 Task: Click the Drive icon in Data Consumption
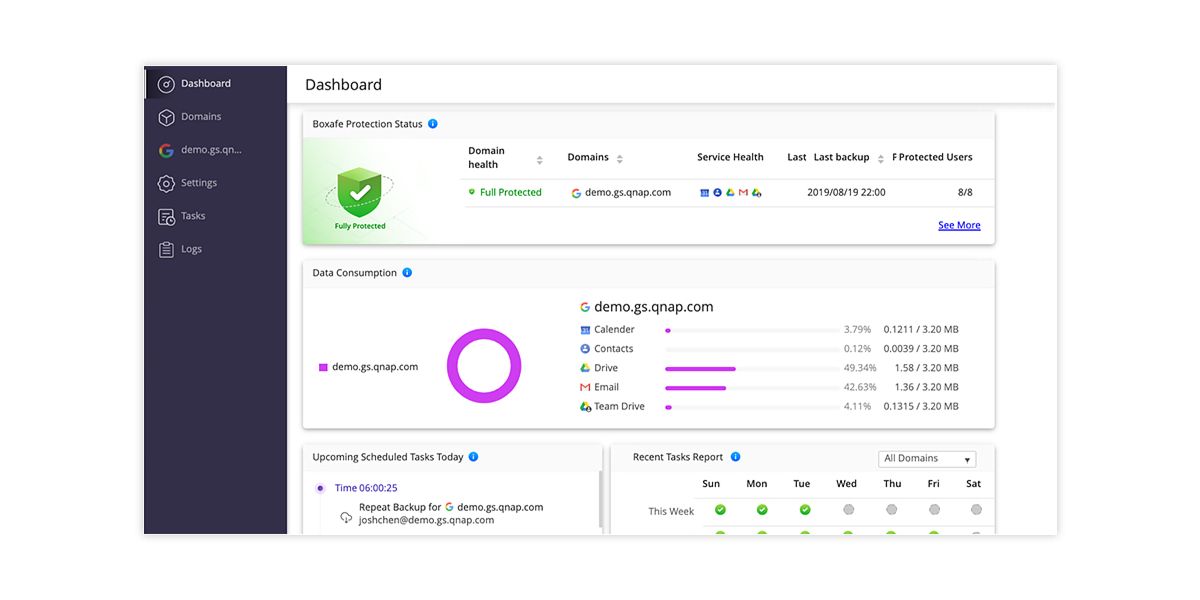pos(586,368)
